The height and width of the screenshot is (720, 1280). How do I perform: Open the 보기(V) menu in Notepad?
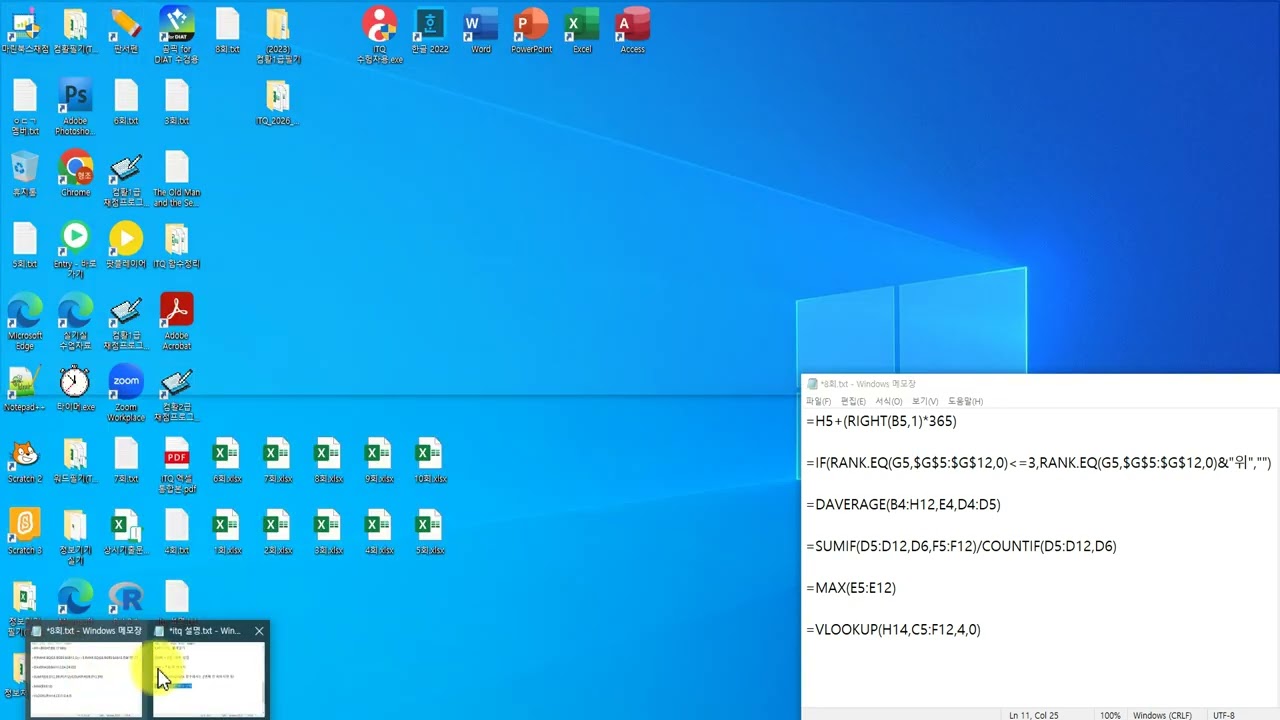(925, 401)
